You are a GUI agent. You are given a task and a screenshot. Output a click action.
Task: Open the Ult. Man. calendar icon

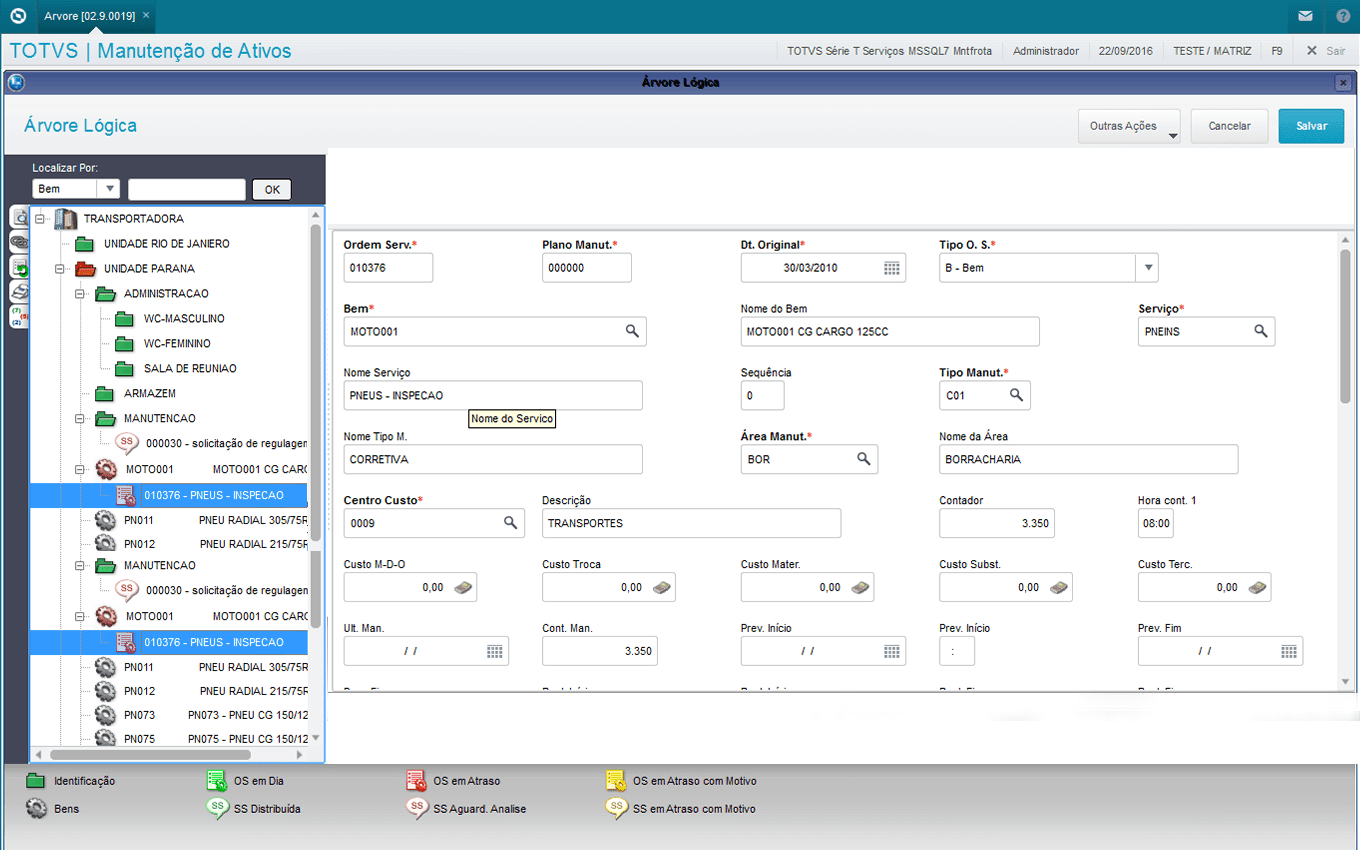click(494, 651)
